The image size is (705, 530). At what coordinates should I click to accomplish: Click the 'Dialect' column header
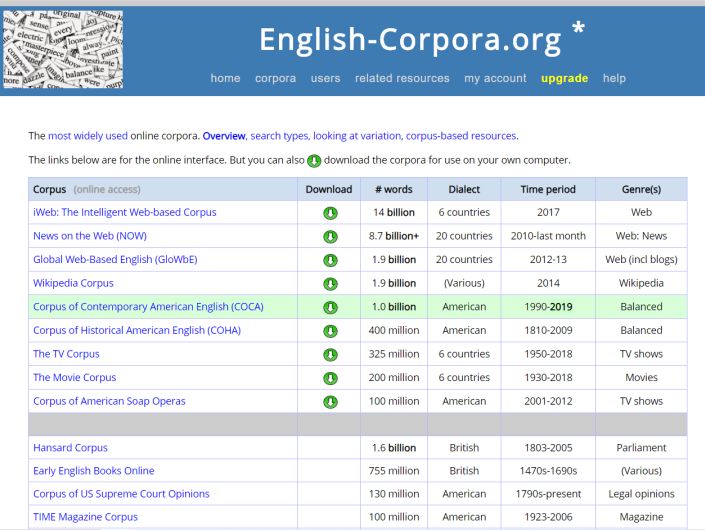[464, 189]
